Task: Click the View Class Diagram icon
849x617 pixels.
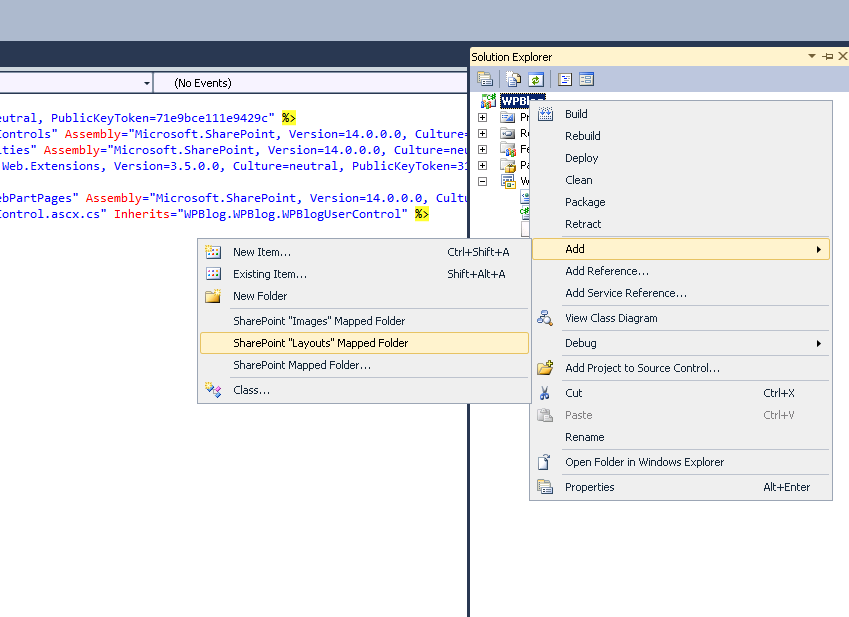Action: pos(545,318)
